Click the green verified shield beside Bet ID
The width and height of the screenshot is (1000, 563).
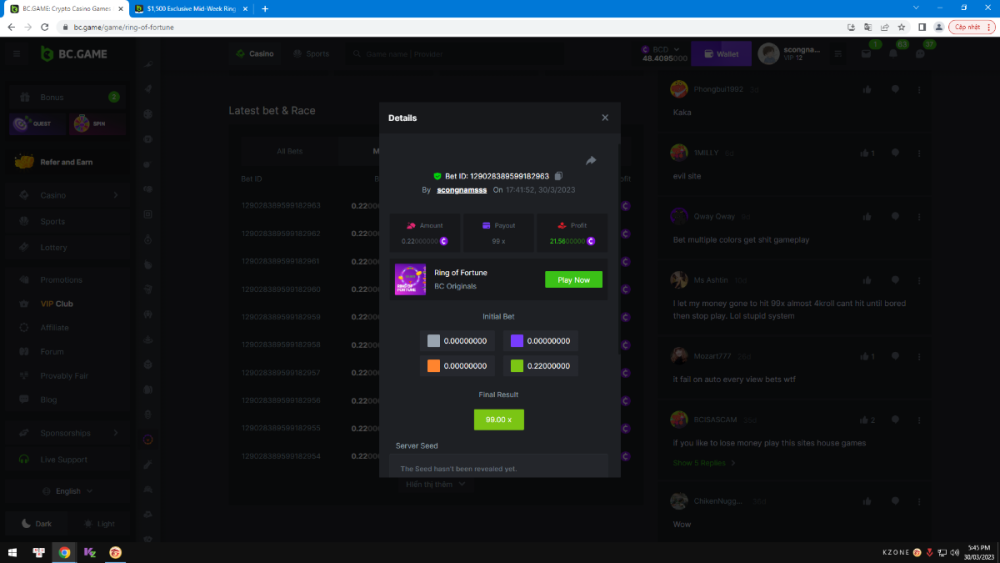(x=437, y=176)
